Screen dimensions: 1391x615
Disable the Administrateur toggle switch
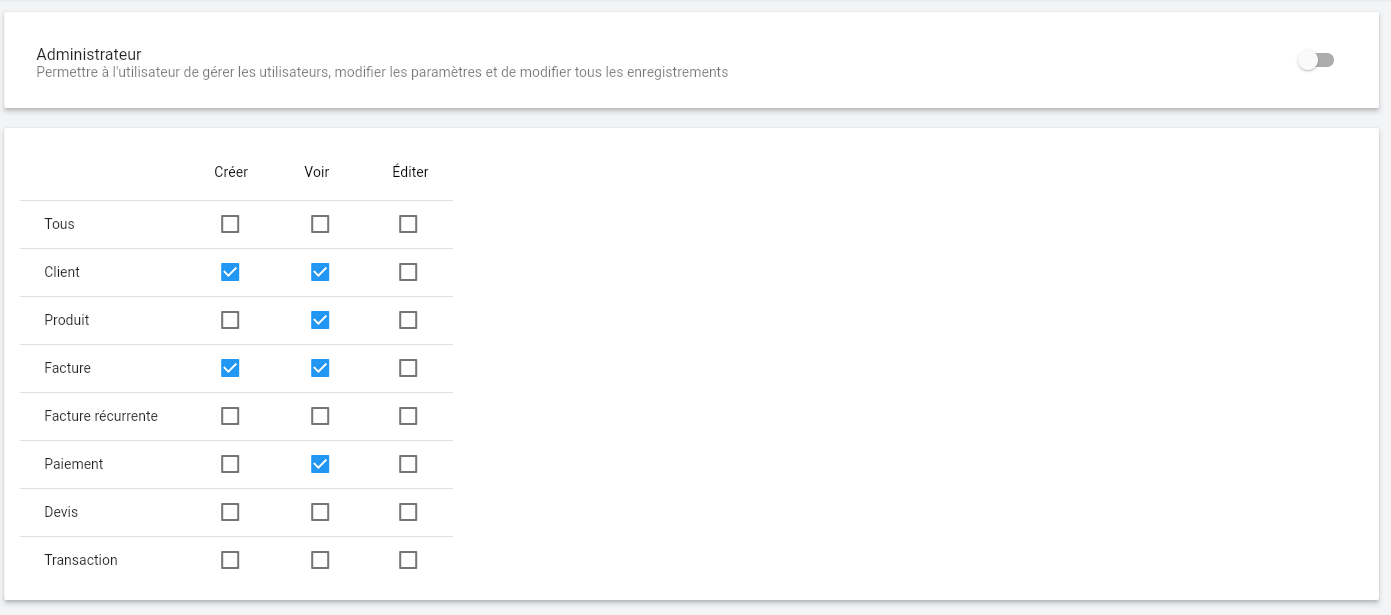click(x=1316, y=60)
